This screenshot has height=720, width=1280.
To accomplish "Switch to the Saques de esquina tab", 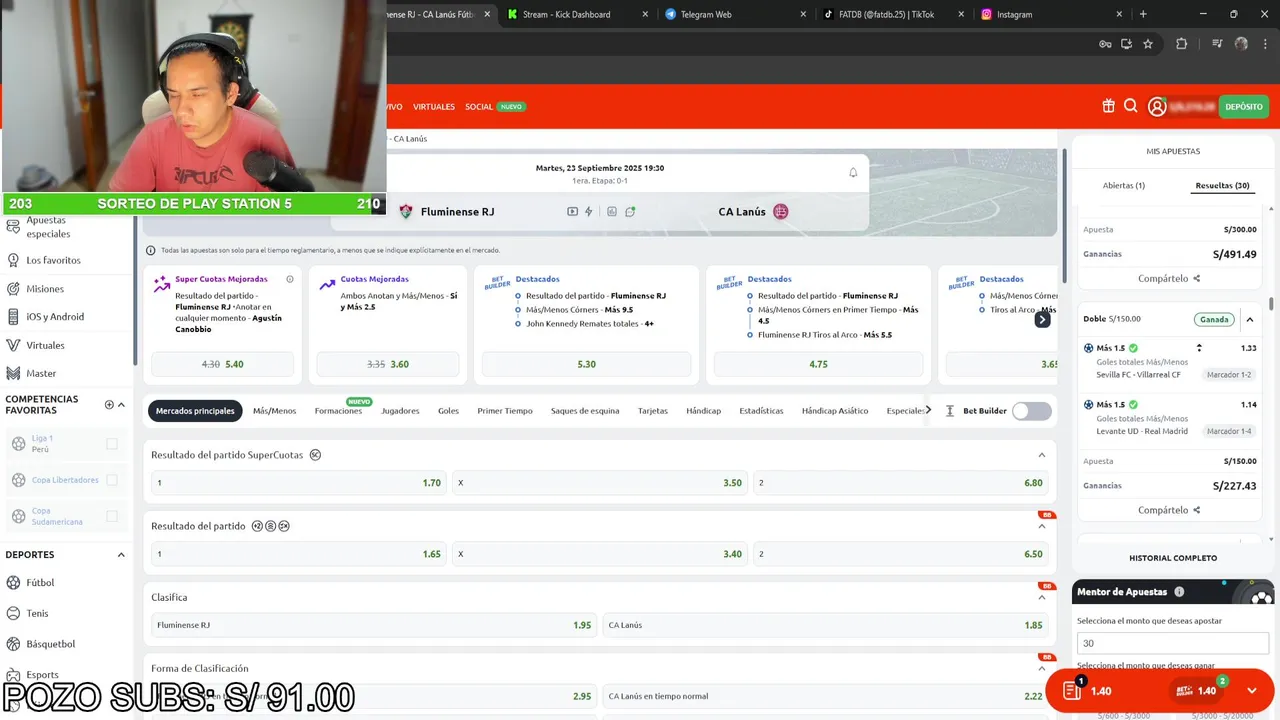I will pos(585,411).
